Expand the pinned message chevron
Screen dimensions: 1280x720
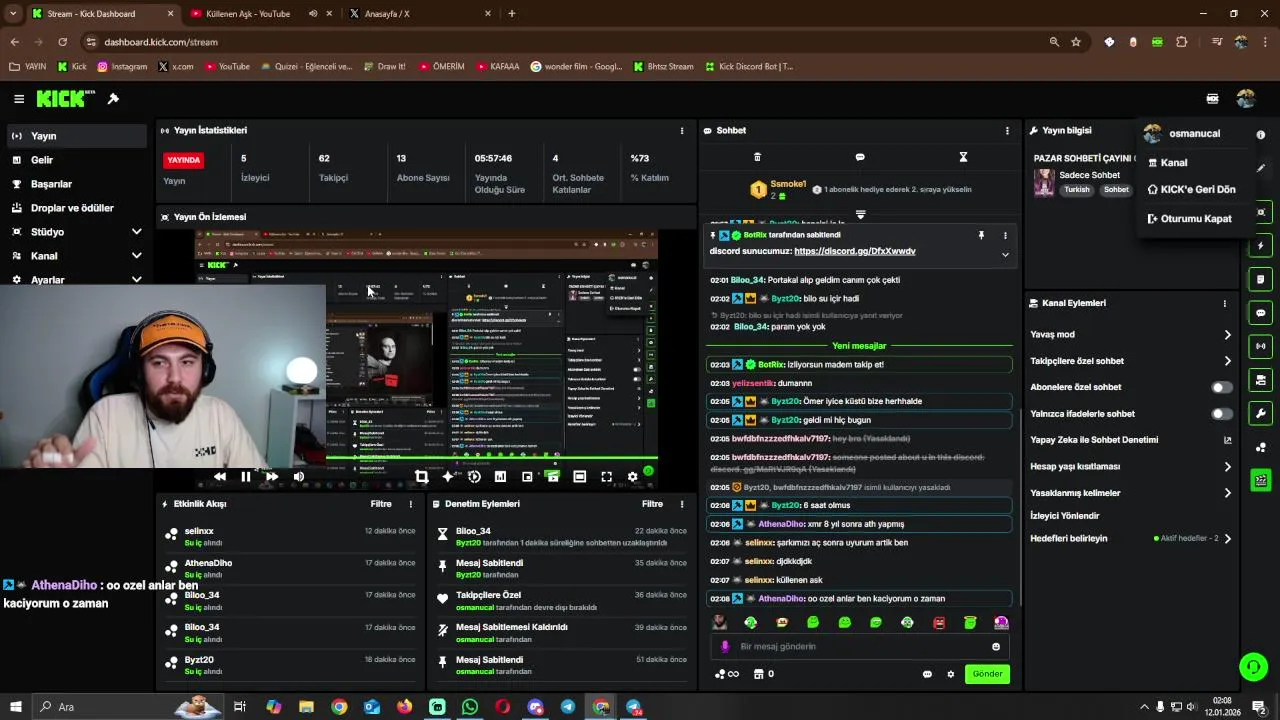(1005, 254)
